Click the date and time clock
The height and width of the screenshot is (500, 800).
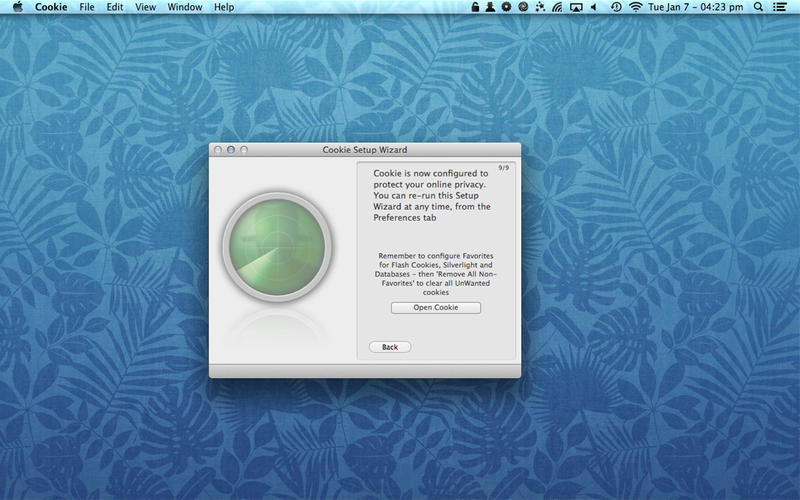pyautogui.click(x=695, y=7)
